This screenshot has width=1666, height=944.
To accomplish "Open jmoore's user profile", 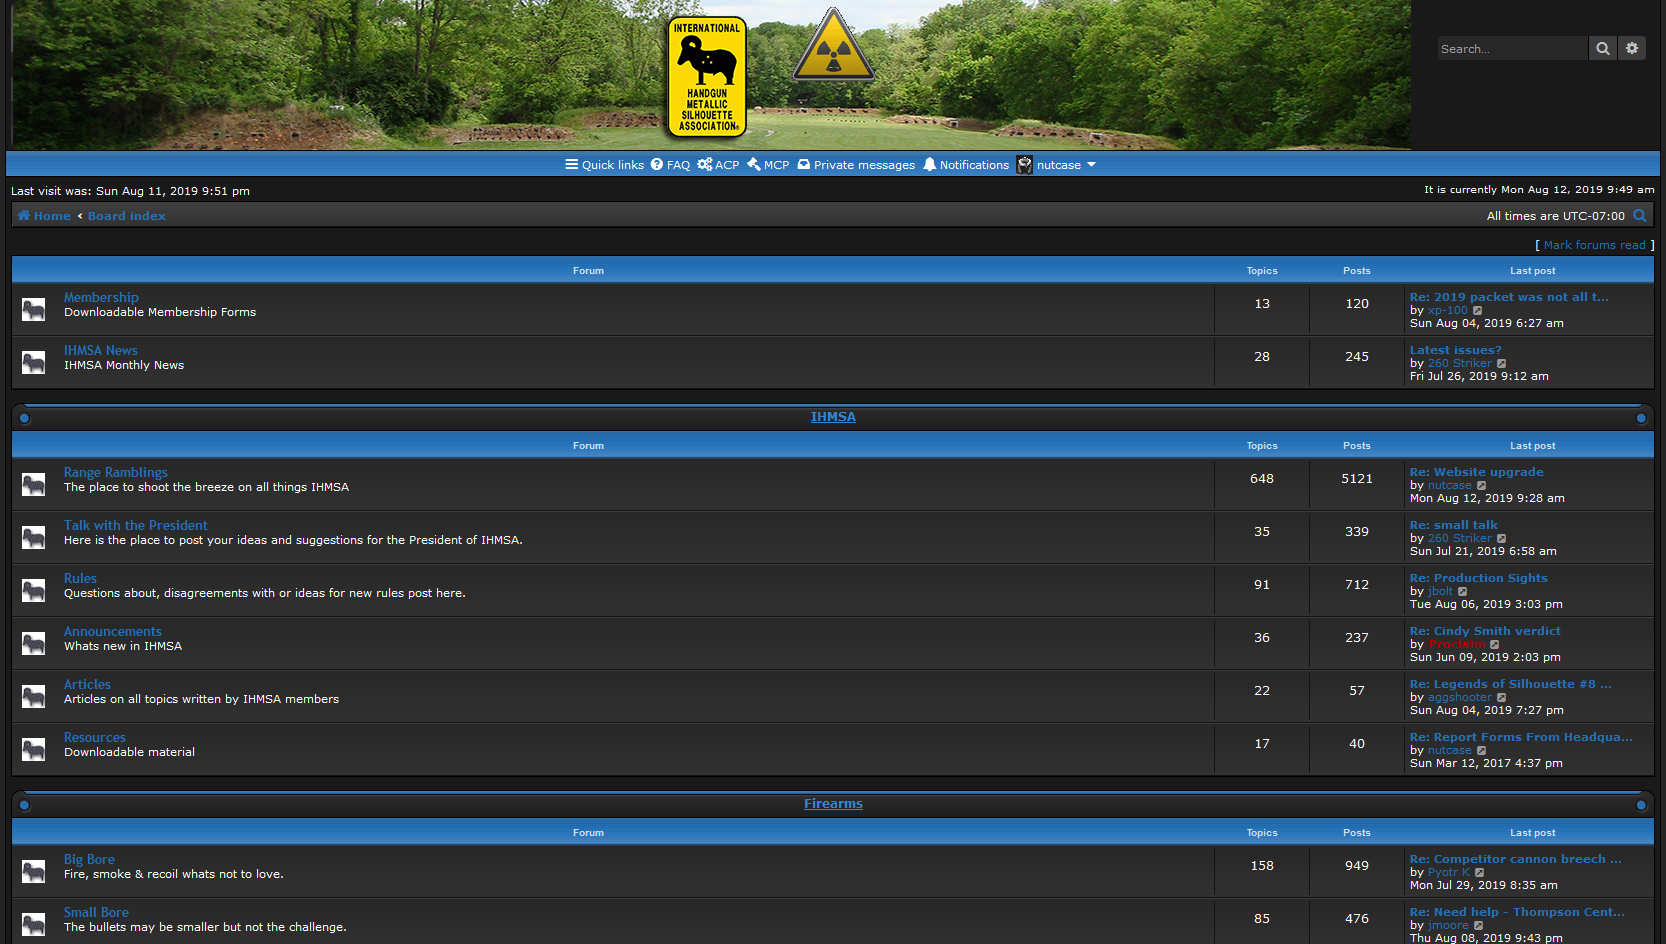I will (x=1448, y=925).
